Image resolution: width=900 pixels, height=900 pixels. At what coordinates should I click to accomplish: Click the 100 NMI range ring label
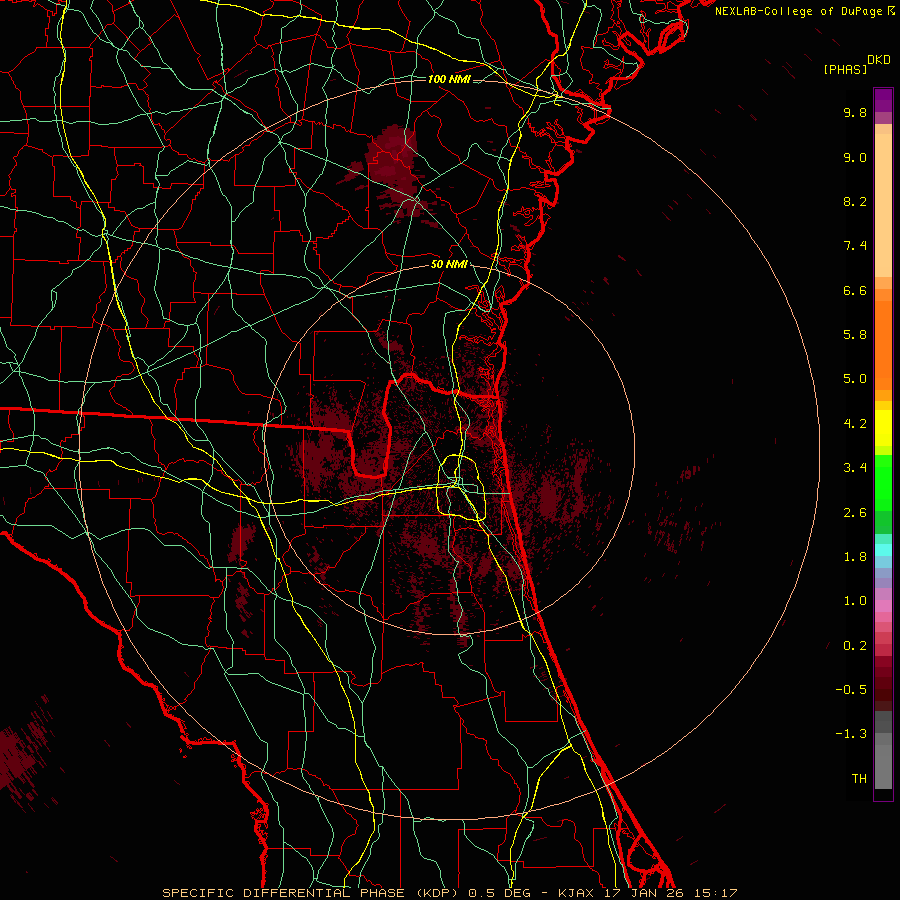(x=449, y=79)
